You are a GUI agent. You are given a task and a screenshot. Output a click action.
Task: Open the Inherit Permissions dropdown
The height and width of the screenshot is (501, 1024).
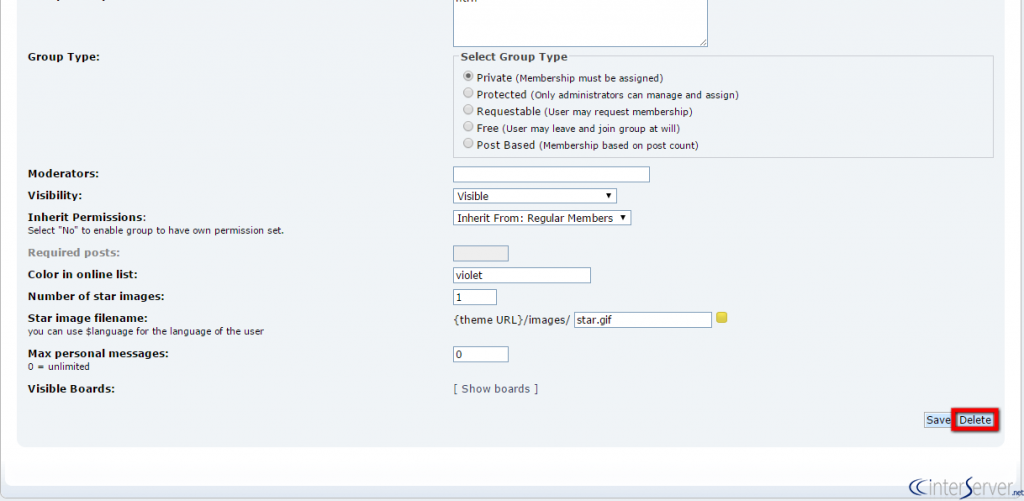pyautogui.click(x=542, y=218)
